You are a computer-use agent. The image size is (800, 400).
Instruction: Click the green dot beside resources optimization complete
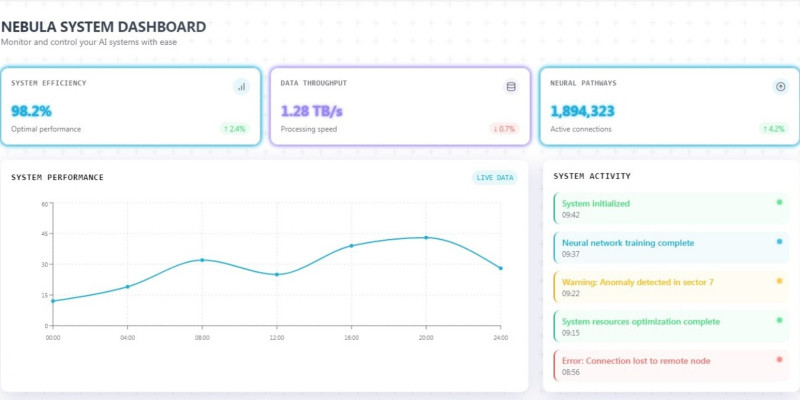[x=779, y=320]
